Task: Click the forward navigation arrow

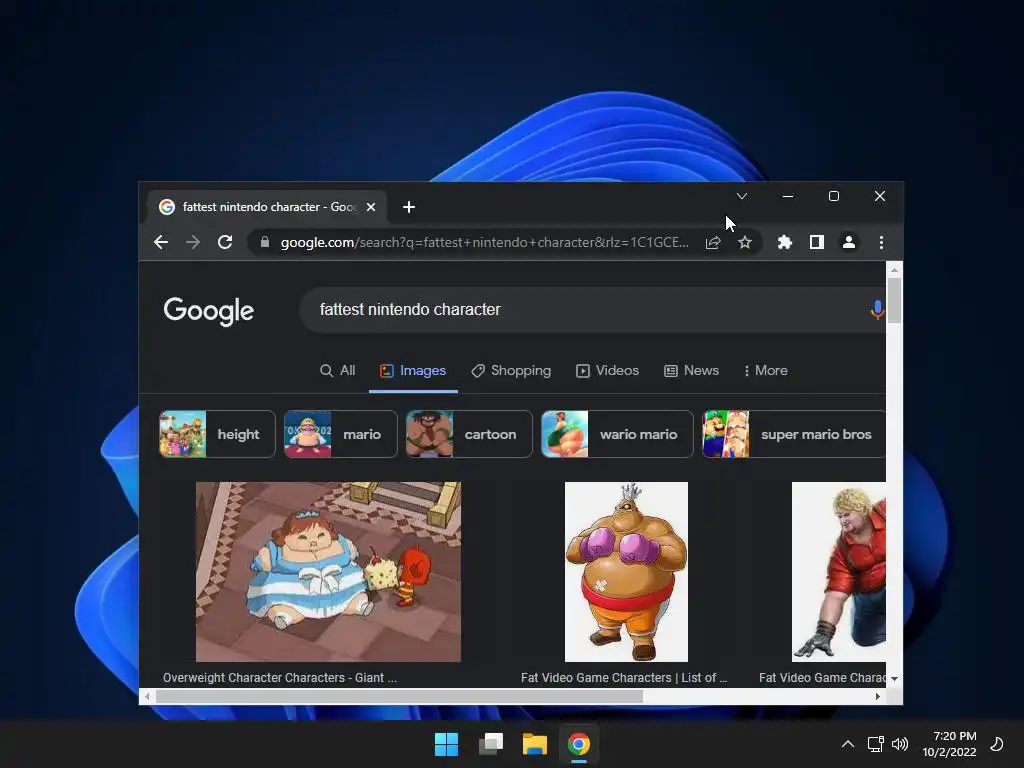Action: tap(193, 242)
